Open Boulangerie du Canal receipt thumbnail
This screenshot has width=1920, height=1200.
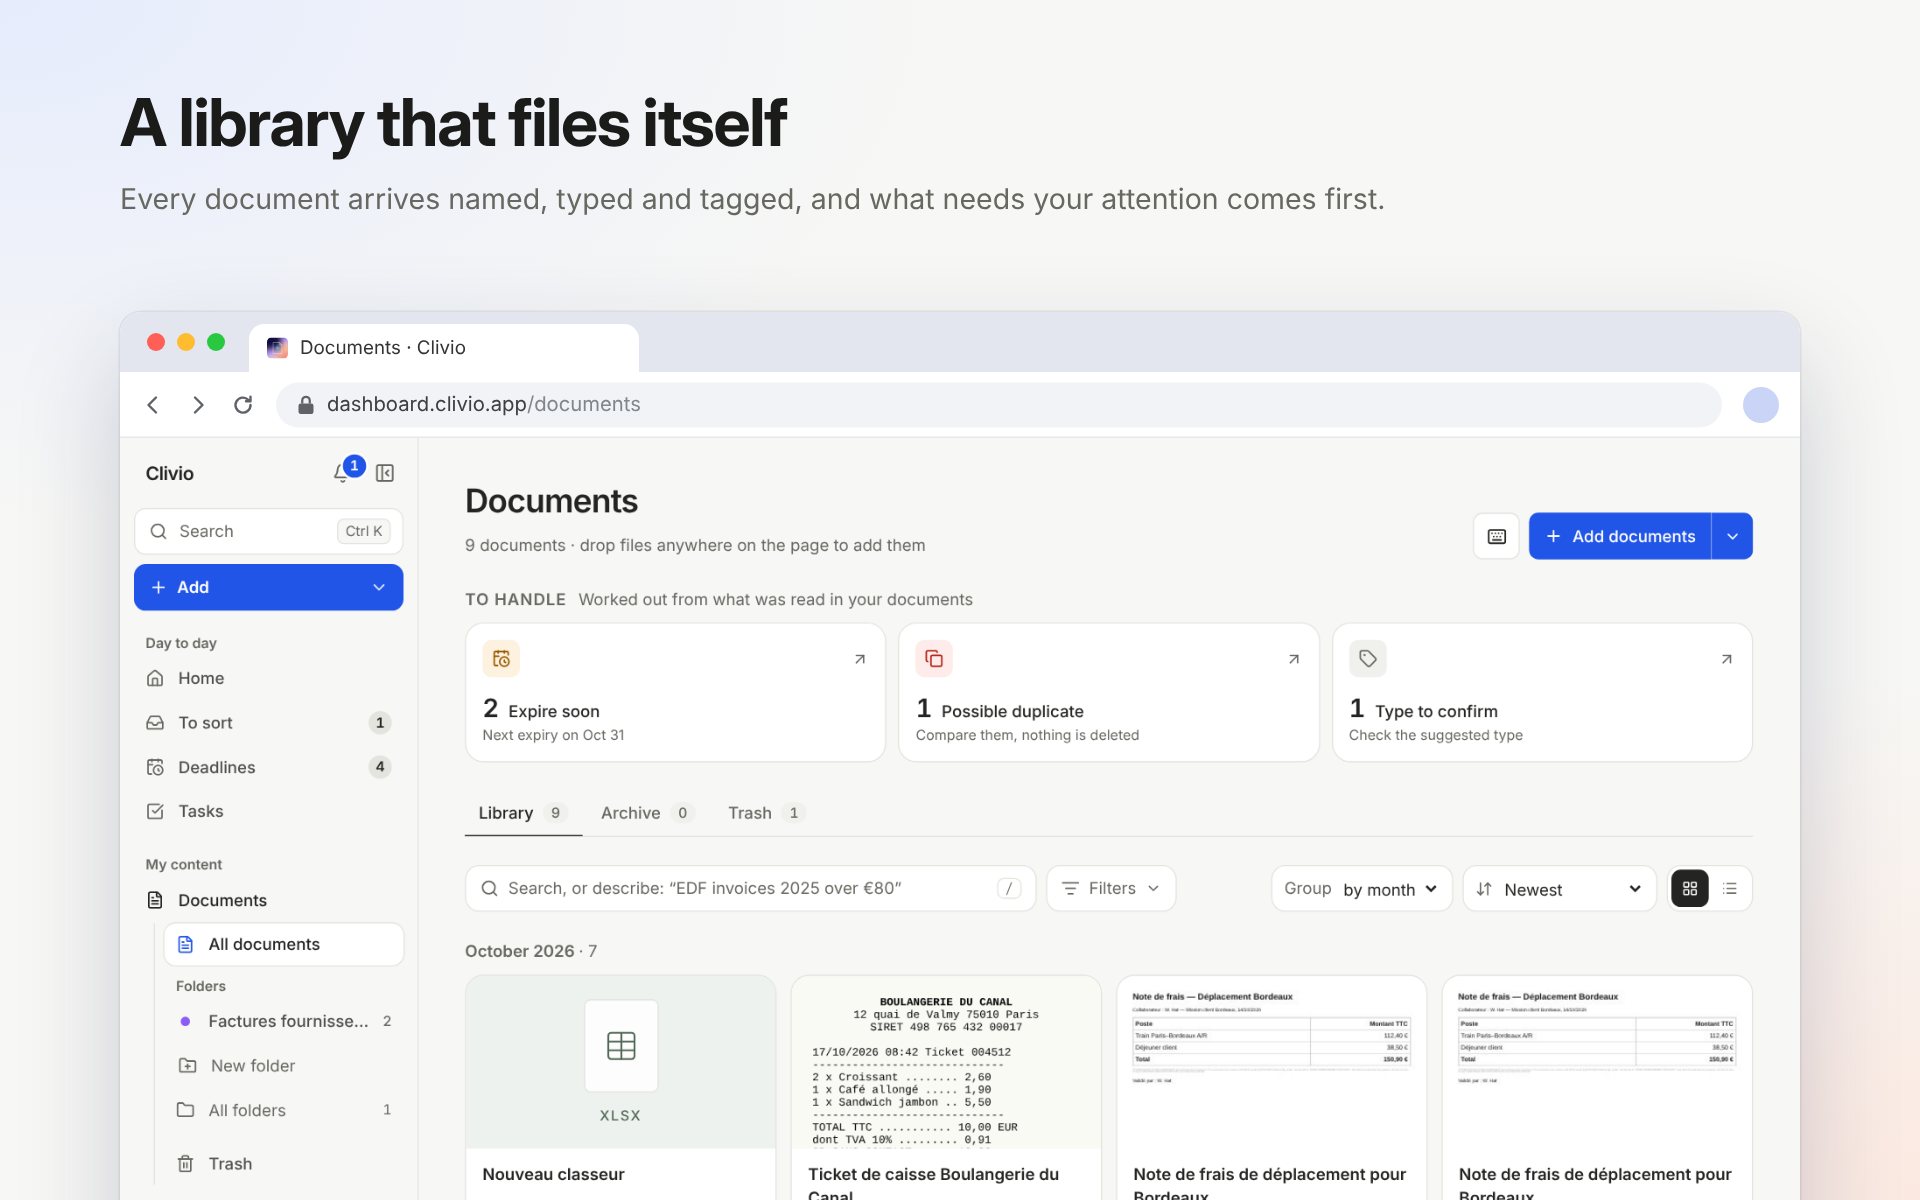click(946, 1062)
